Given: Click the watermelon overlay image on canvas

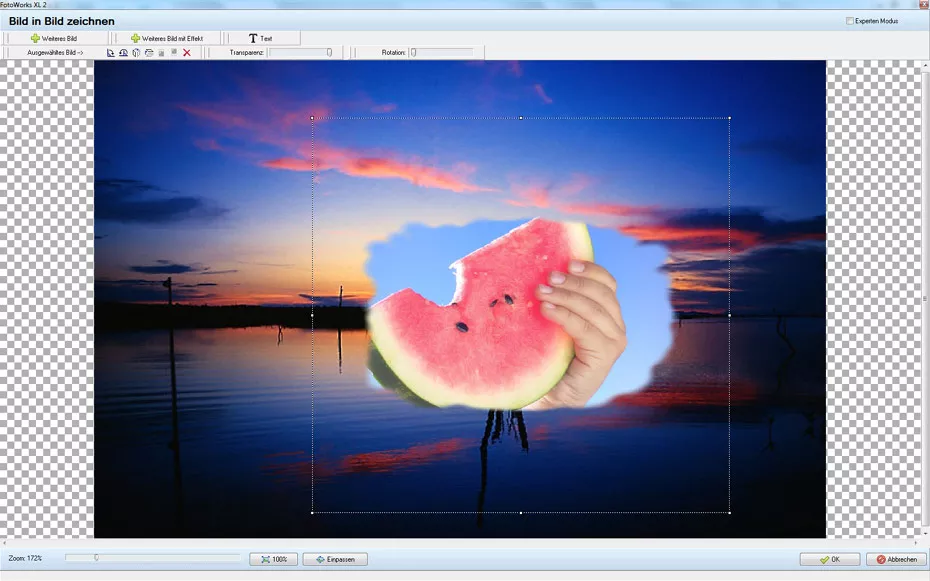Looking at the screenshot, I should click(500, 315).
